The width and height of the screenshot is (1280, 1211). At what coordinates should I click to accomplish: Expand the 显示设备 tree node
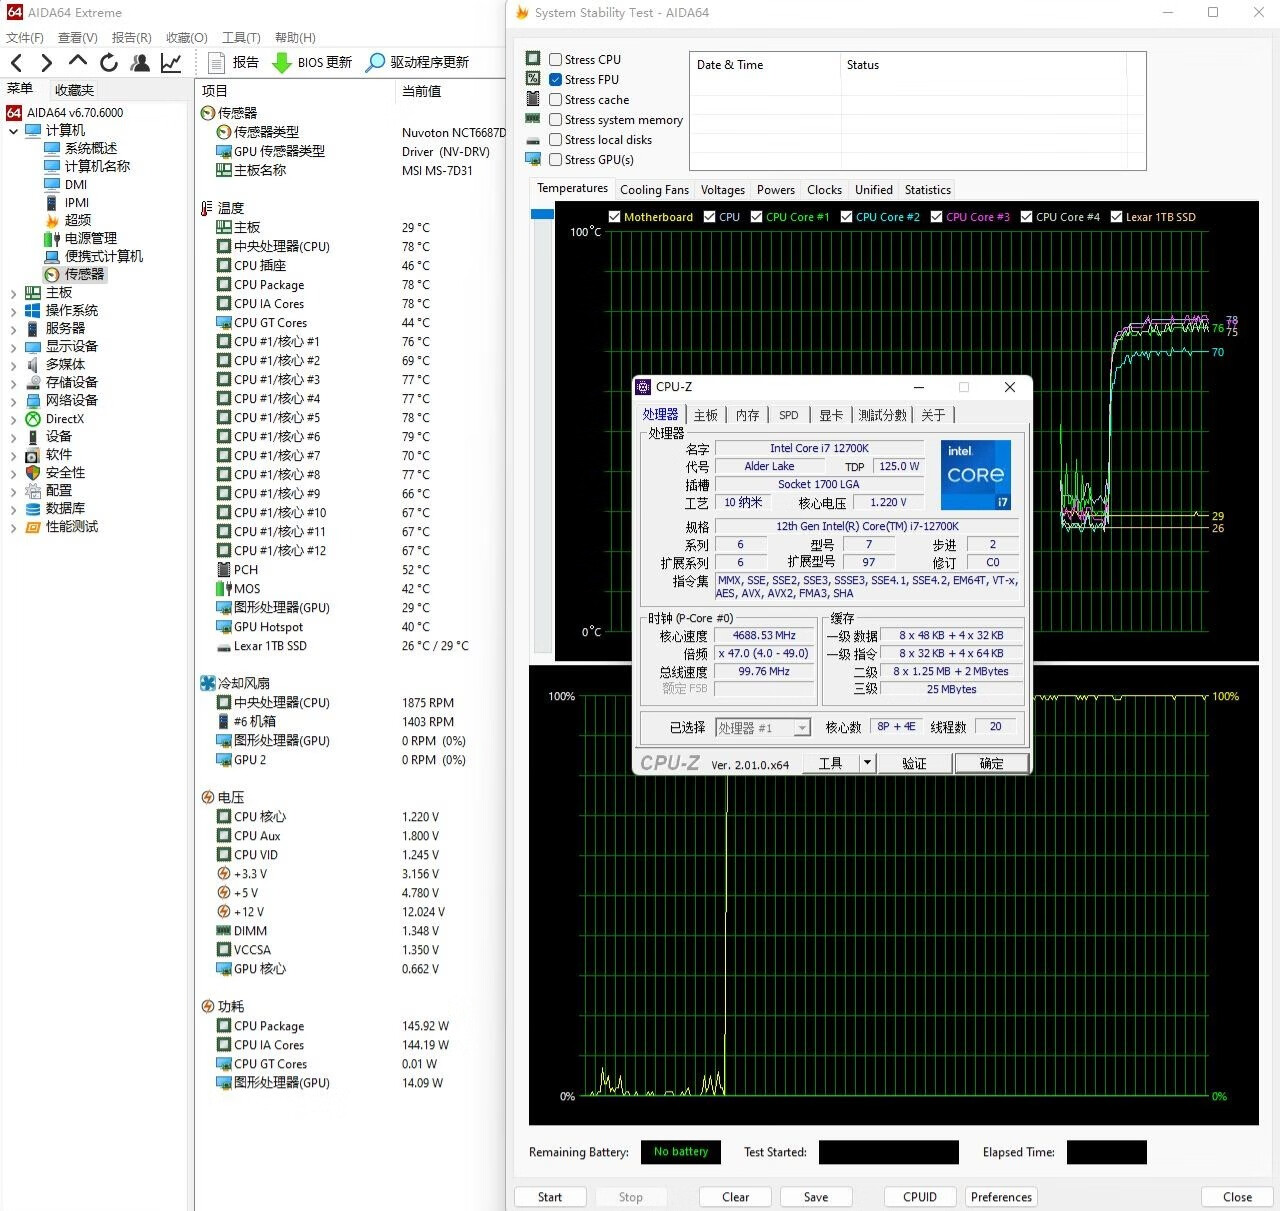[x=13, y=347]
